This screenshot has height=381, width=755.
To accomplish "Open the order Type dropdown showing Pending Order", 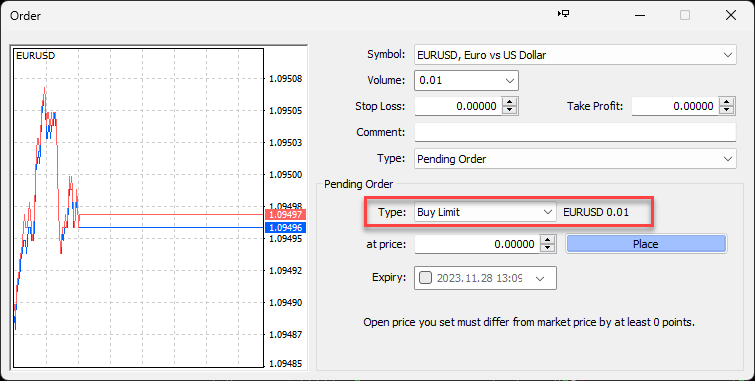I will click(575, 159).
